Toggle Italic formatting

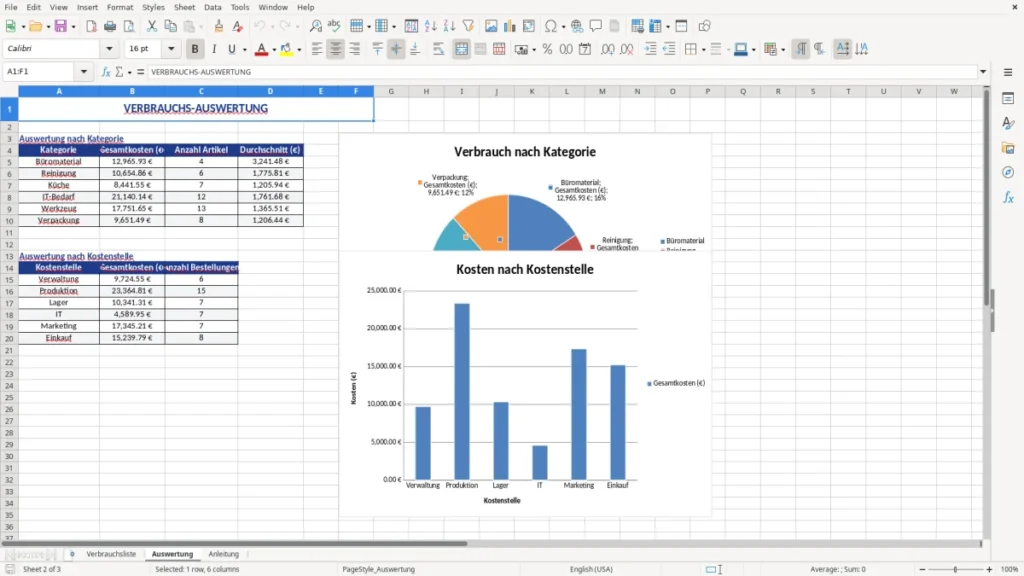tap(214, 49)
